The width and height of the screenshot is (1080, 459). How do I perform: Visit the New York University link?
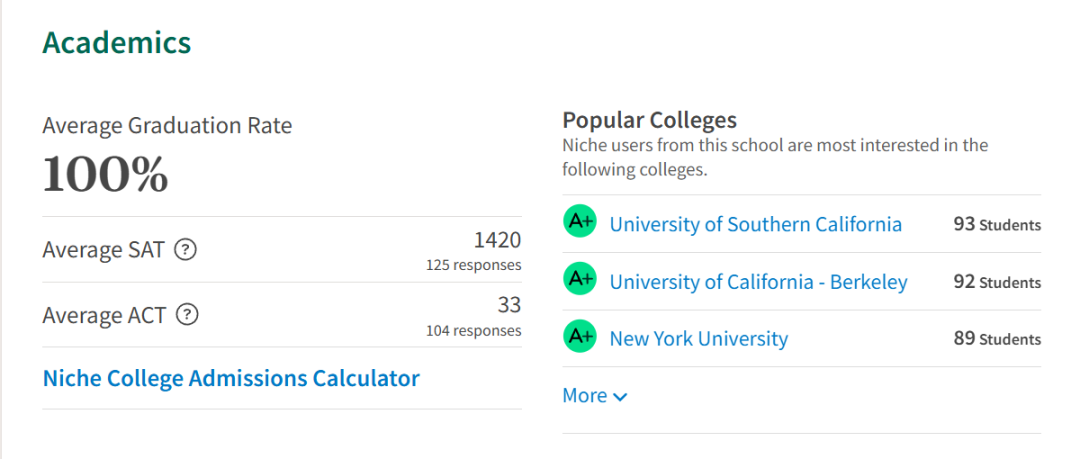click(x=699, y=338)
